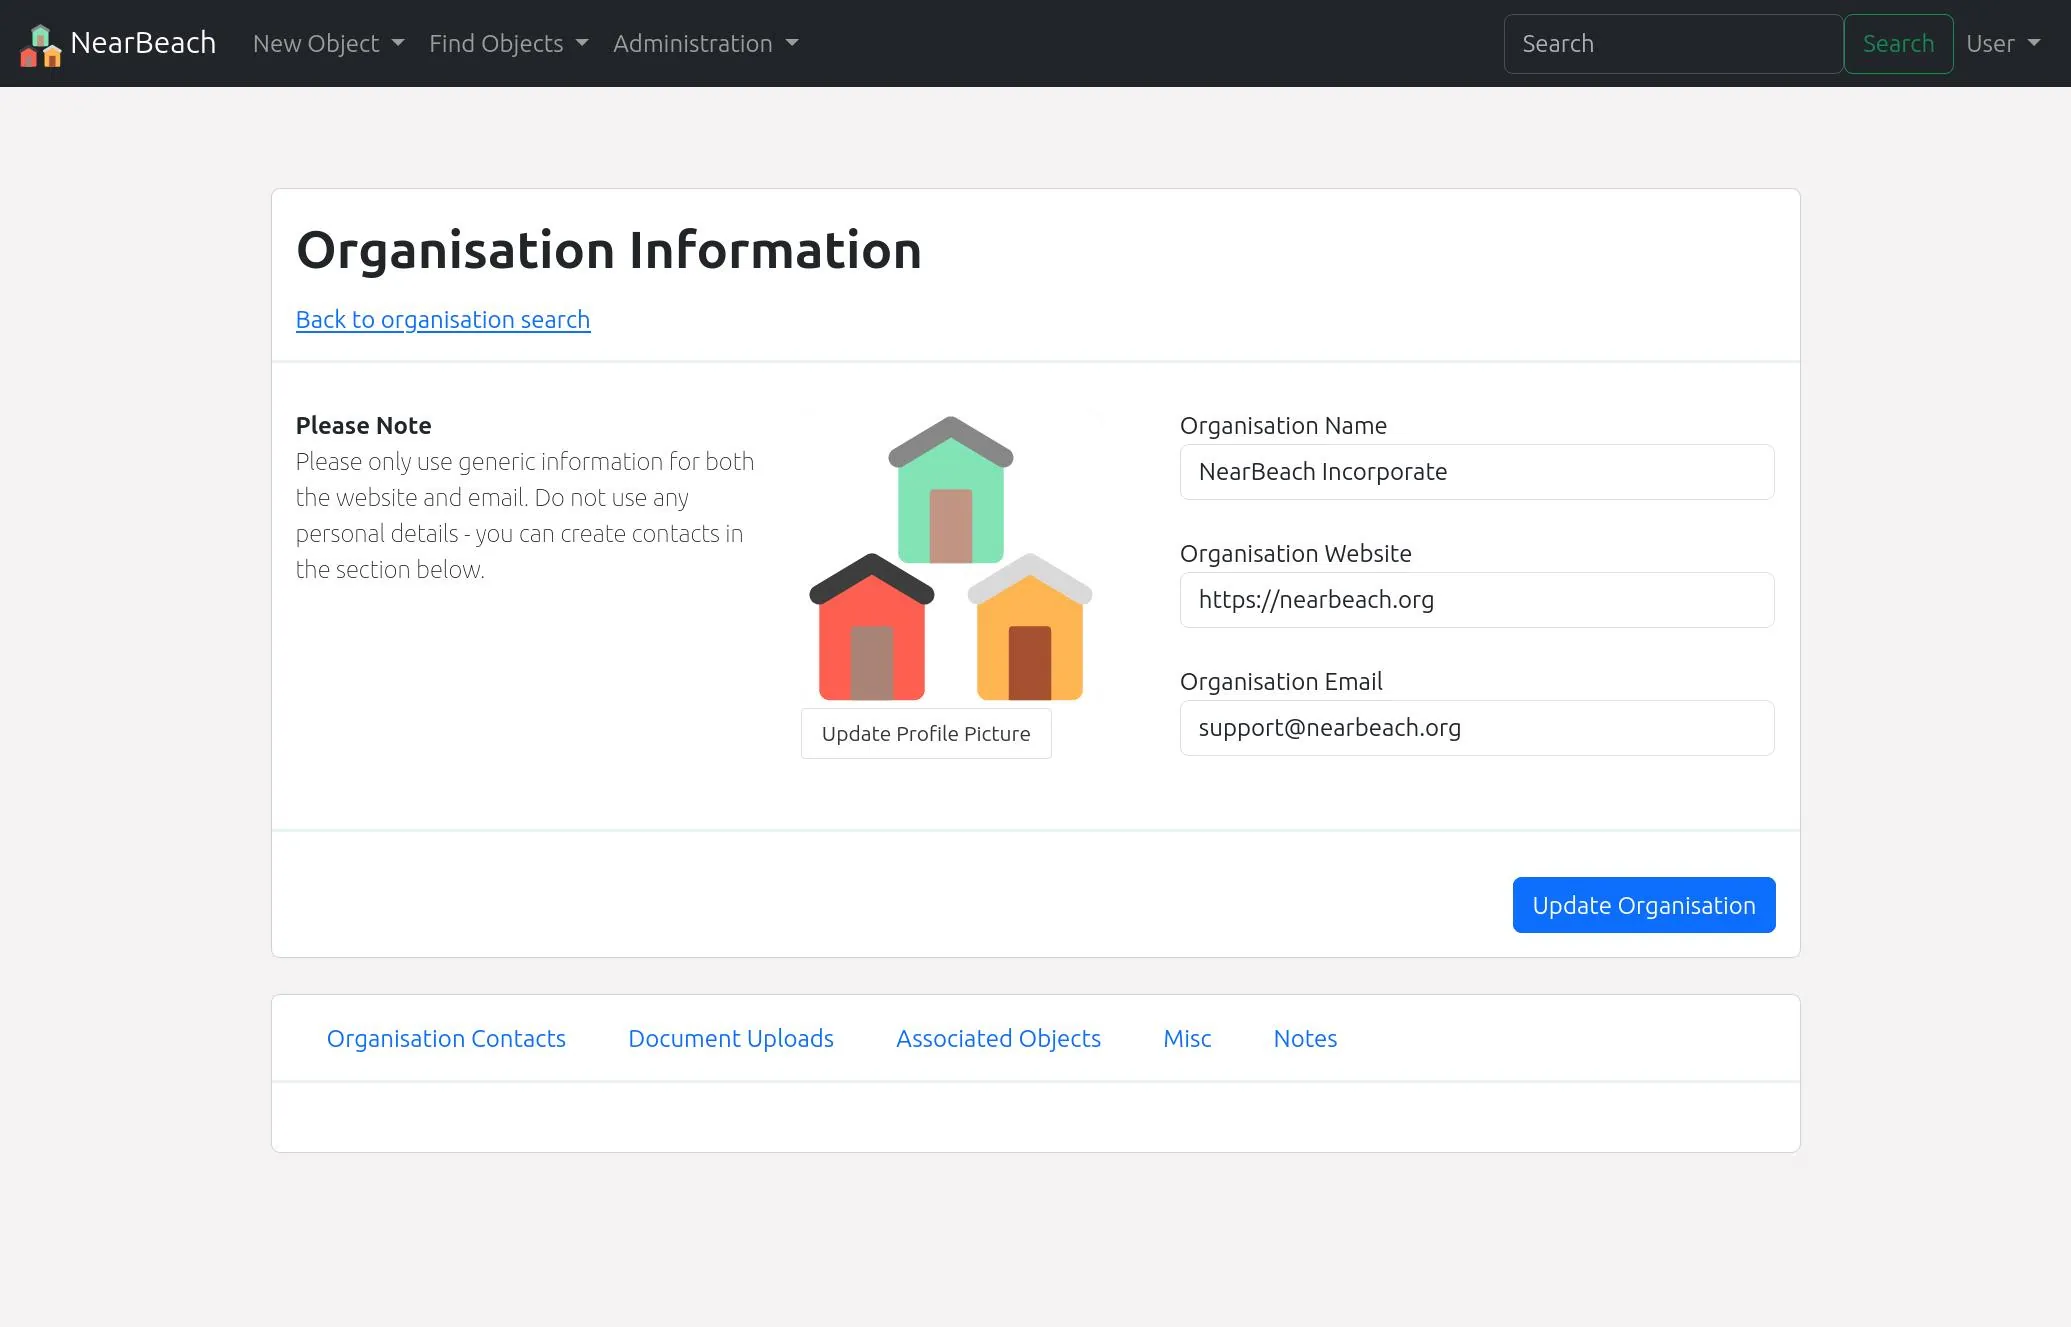Click the top navigation Search field
Image resolution: width=2071 pixels, height=1327 pixels.
tap(1672, 43)
